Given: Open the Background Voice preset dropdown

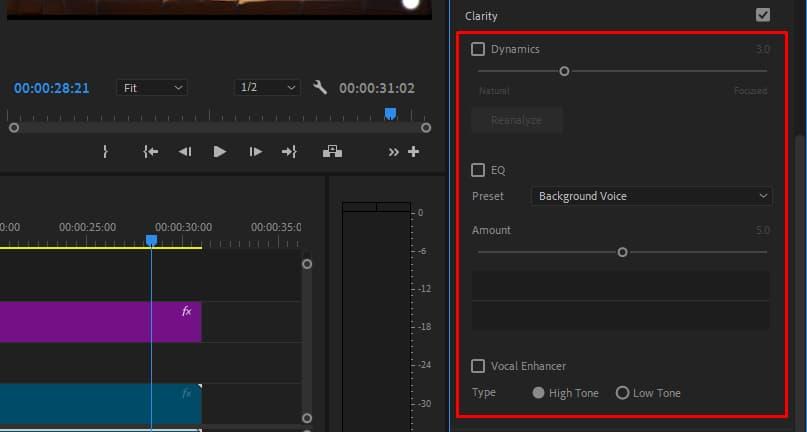Looking at the screenshot, I should click(651, 196).
